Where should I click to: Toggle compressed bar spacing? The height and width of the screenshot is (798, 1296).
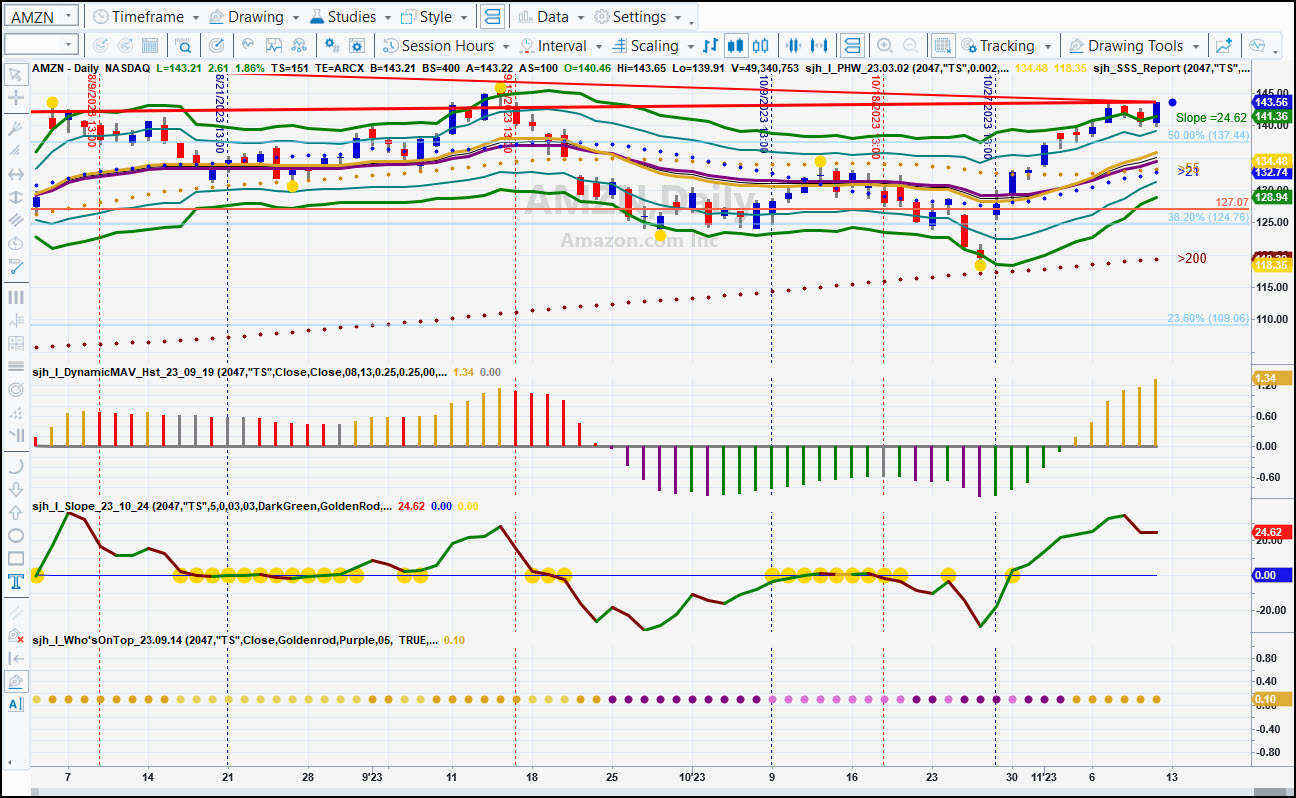[795, 45]
